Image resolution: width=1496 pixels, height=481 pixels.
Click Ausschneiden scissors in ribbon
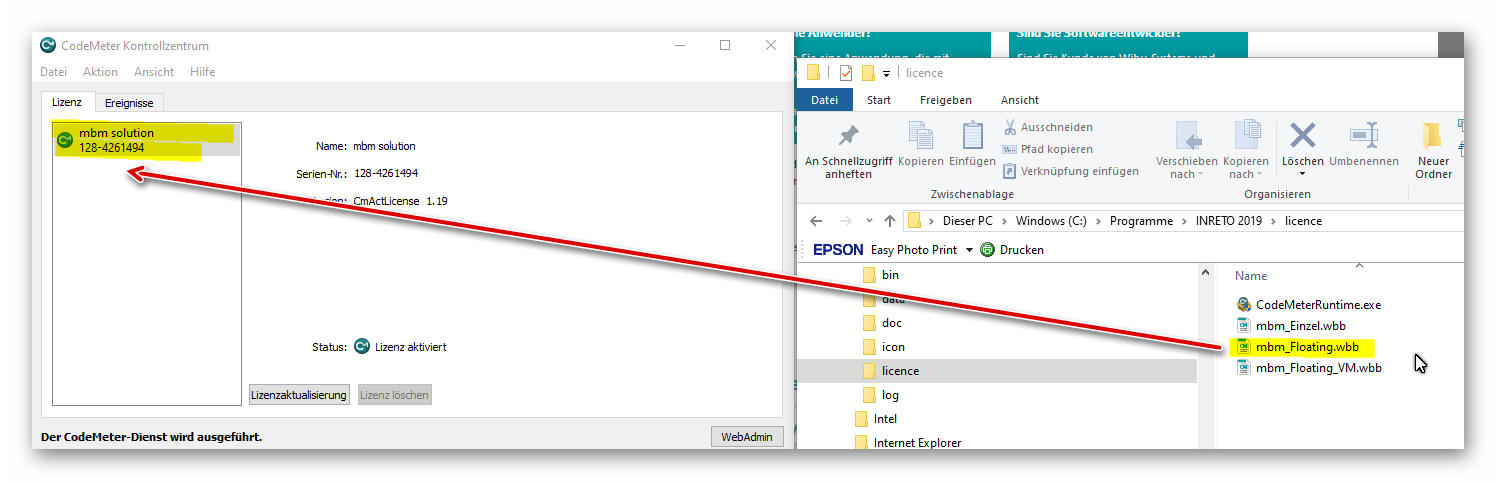[x=1010, y=128]
